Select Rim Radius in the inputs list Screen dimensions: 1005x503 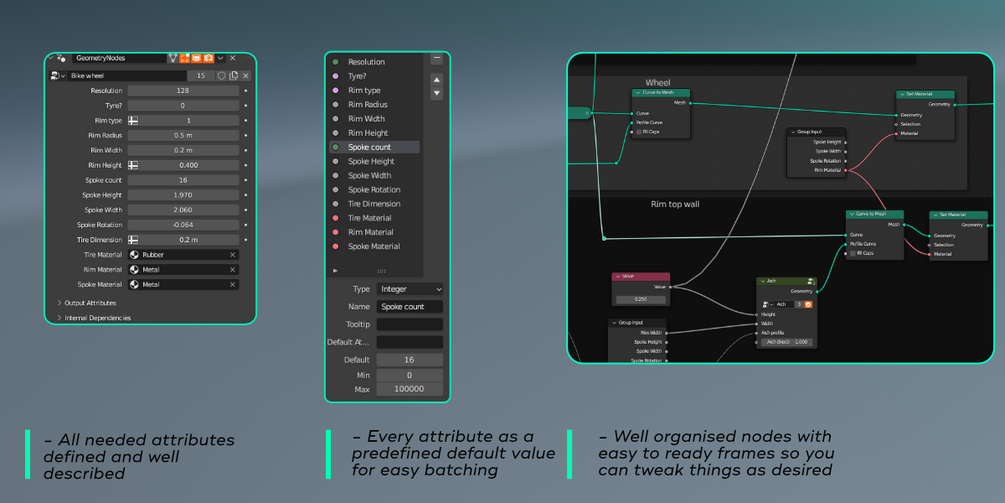point(374,104)
